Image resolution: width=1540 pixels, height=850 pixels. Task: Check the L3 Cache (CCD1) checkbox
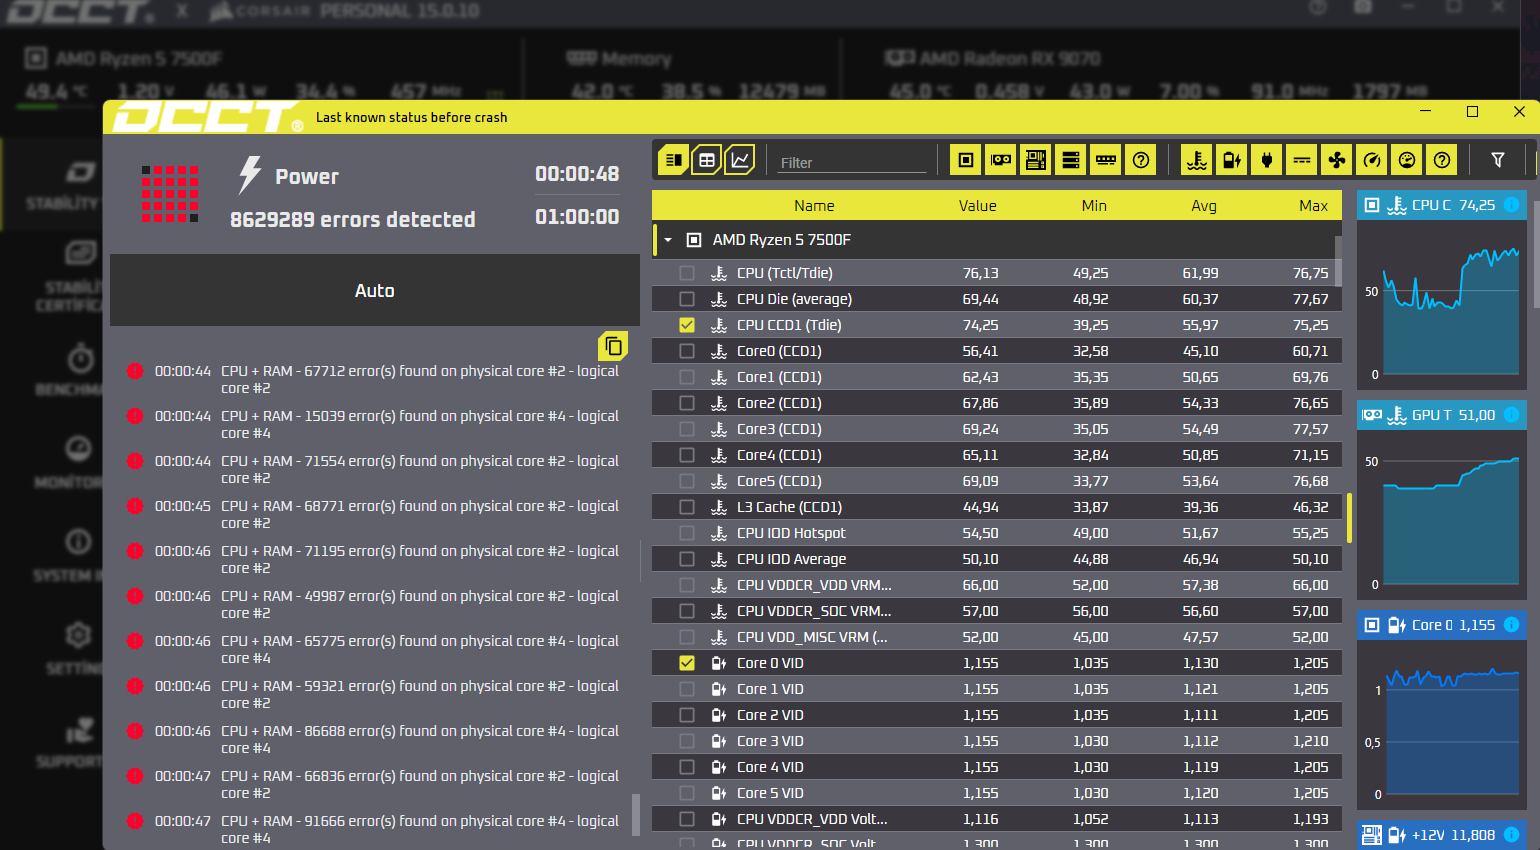click(x=686, y=507)
